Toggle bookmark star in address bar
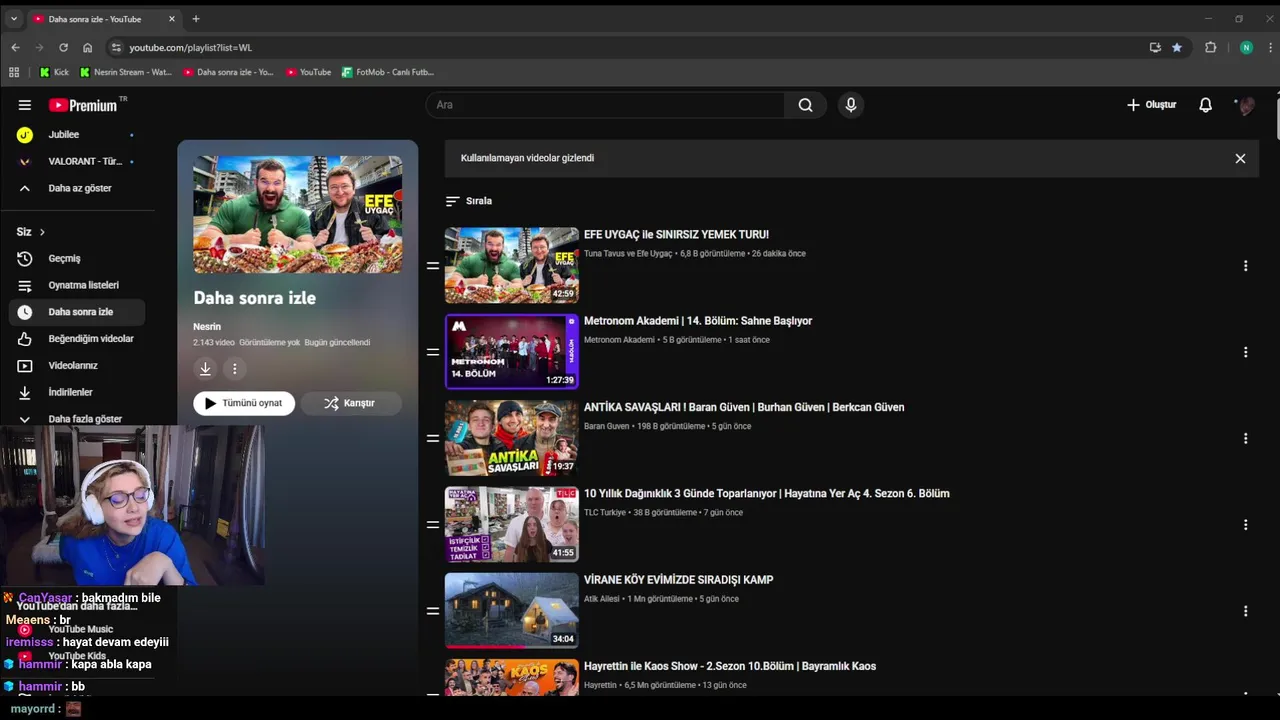The width and height of the screenshot is (1280, 720). point(1177,47)
